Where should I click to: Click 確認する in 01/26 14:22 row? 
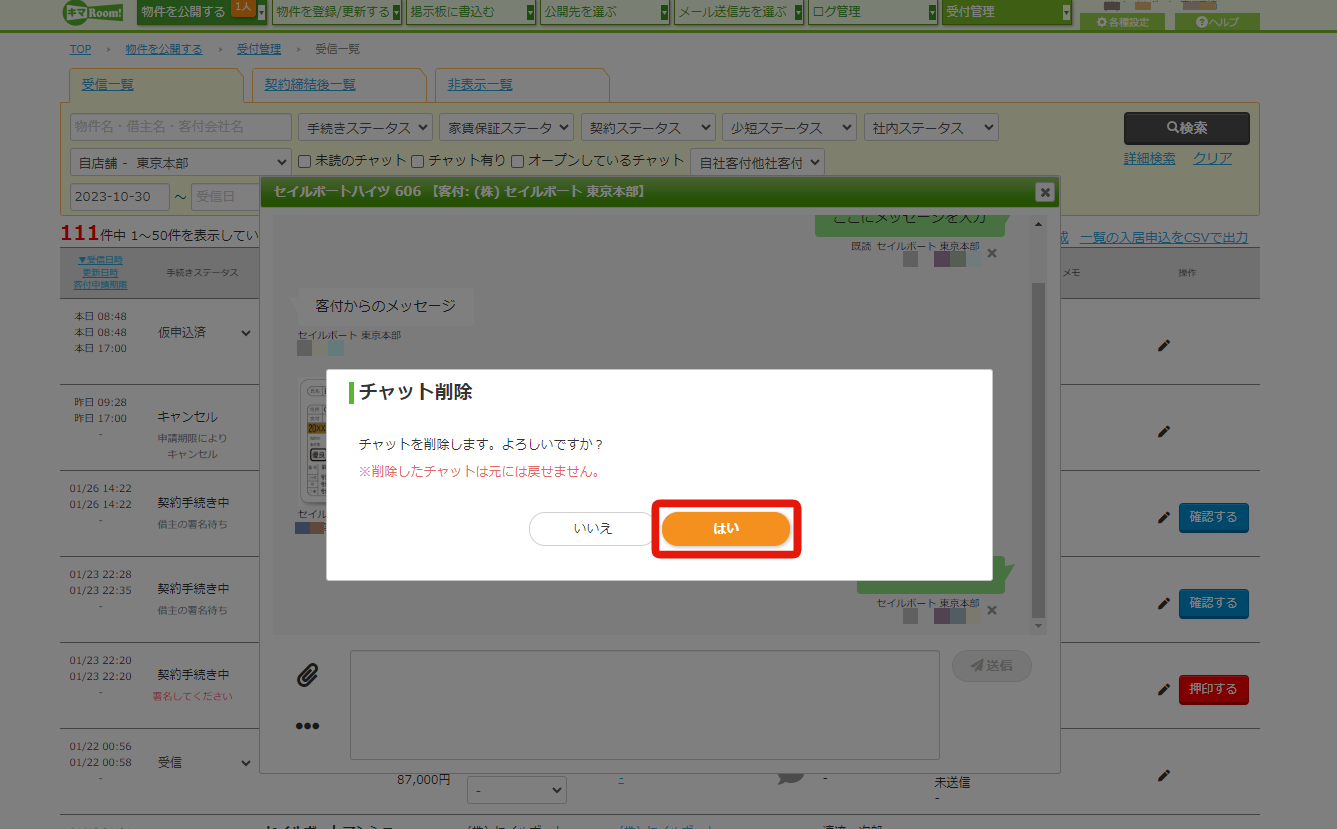coord(1214,518)
